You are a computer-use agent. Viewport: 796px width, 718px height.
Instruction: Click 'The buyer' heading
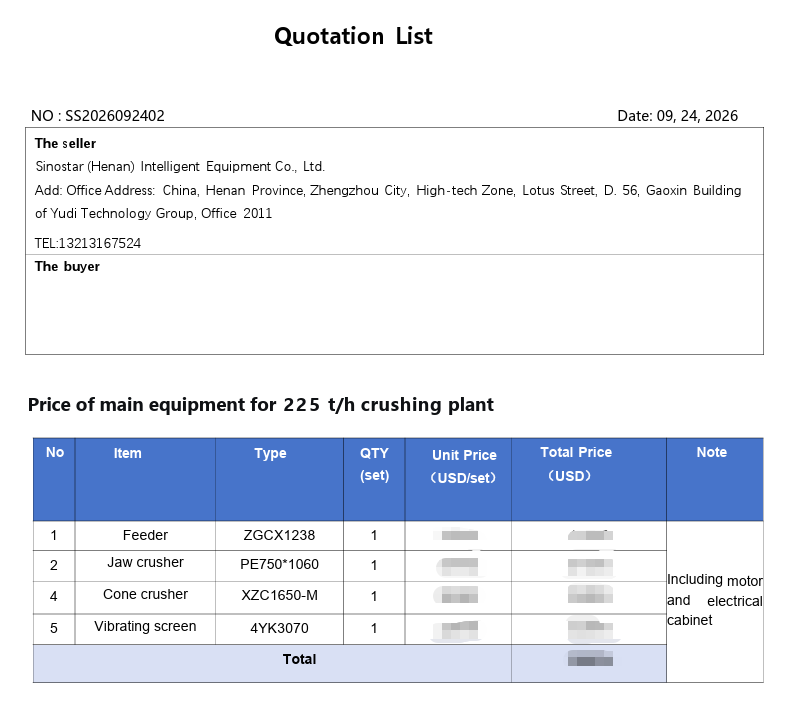pyautogui.click(x=67, y=267)
